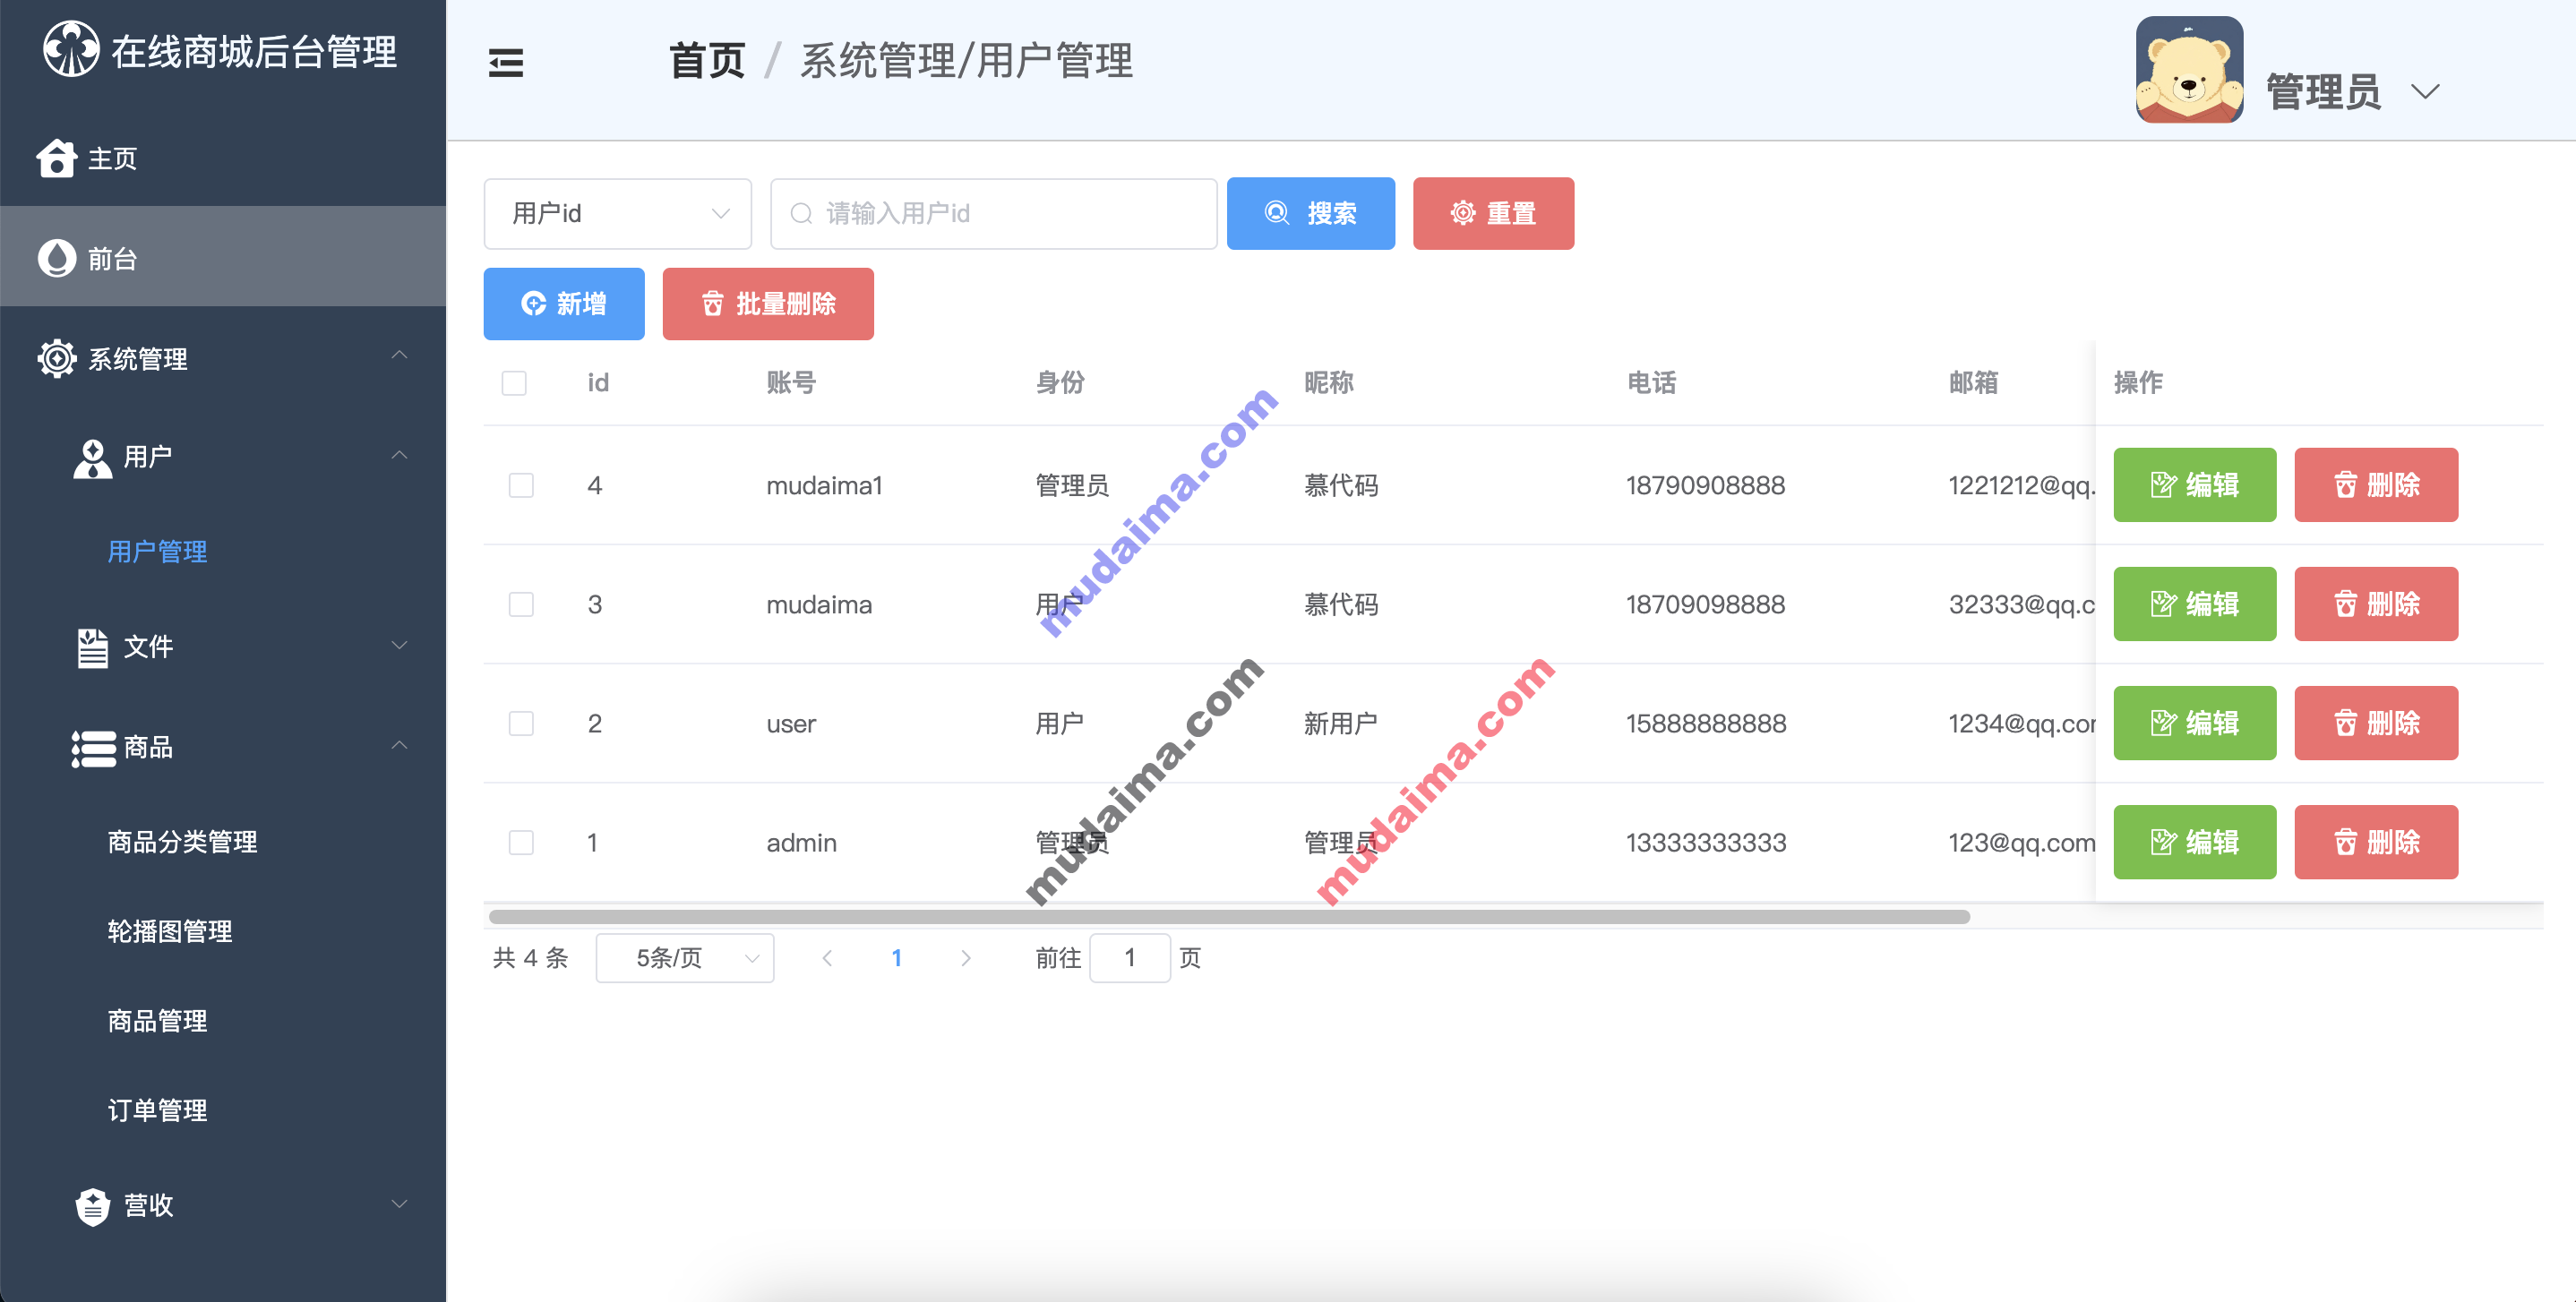Open the 用户id search filter dropdown

click(x=613, y=212)
